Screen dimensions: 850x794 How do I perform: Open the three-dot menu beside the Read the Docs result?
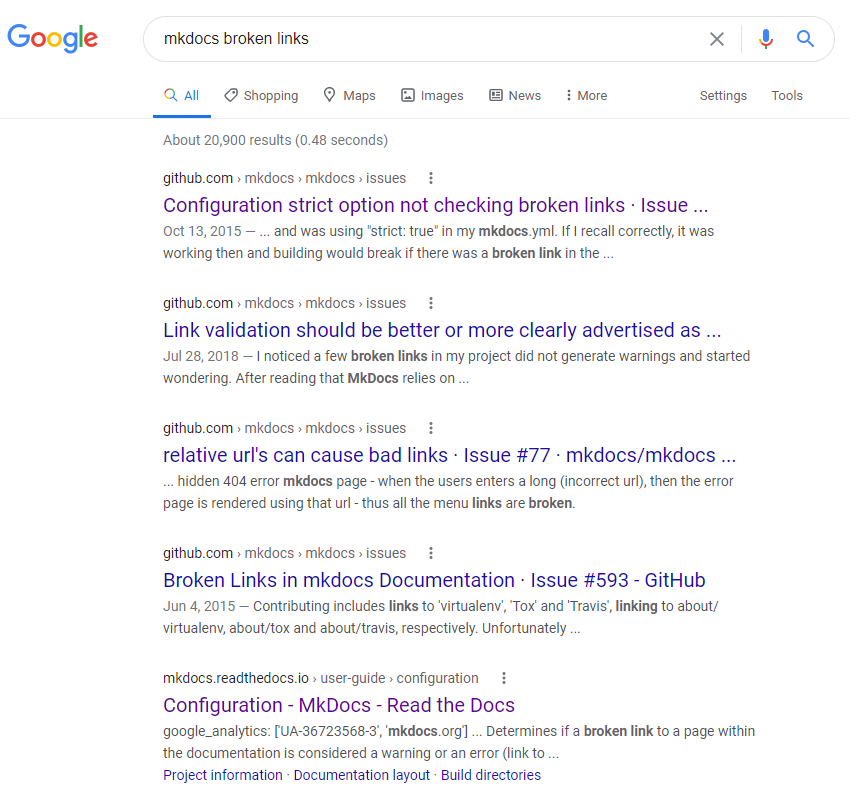click(504, 677)
